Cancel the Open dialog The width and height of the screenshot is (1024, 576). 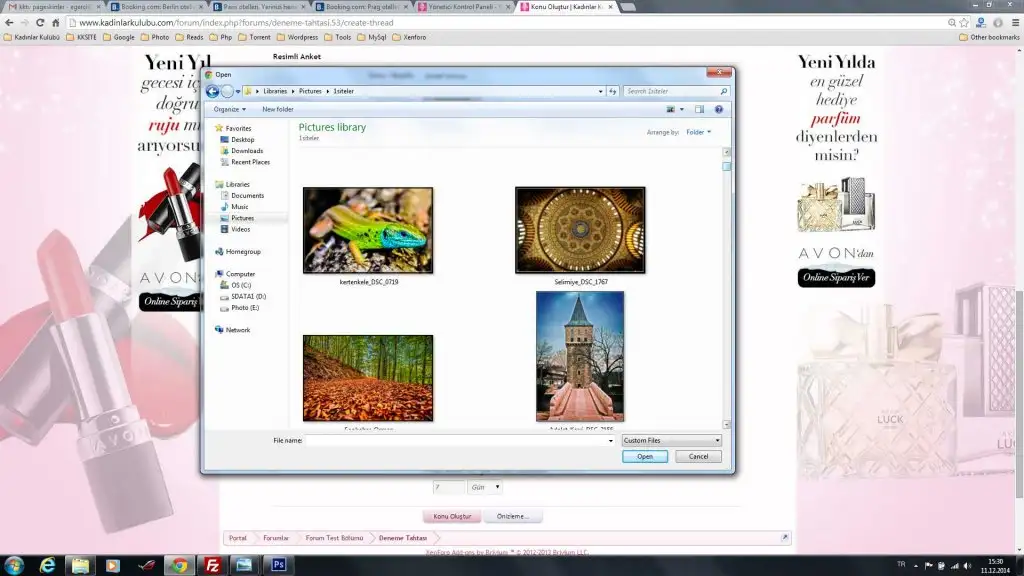coord(698,456)
